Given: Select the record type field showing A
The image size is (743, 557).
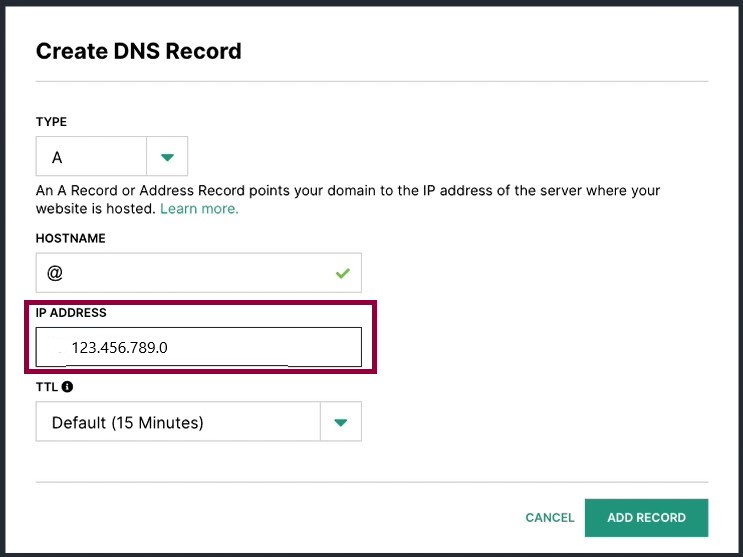Looking at the screenshot, I should 91,156.
